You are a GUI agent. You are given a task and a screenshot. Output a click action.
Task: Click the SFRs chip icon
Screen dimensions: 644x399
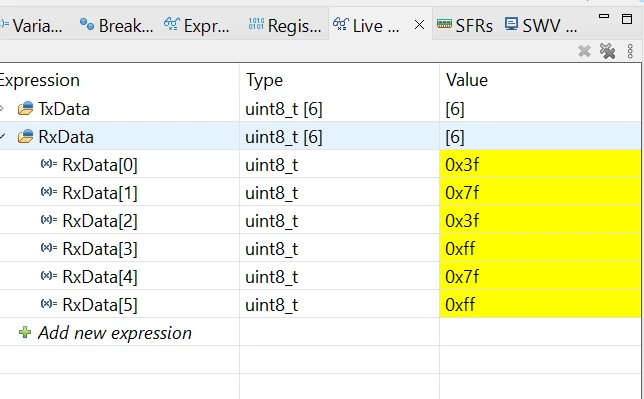[x=444, y=24]
